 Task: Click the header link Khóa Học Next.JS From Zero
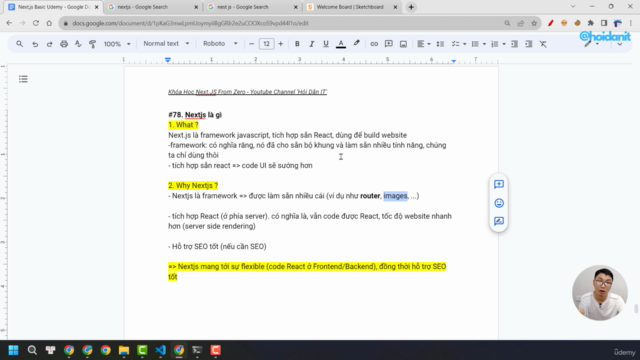point(247,92)
